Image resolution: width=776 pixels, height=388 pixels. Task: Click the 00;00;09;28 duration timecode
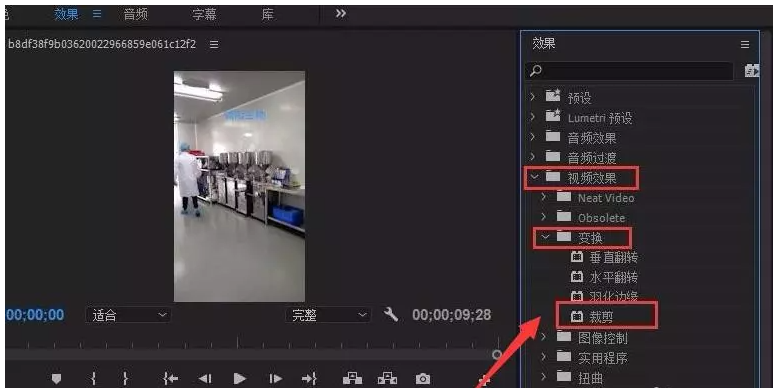[451, 315]
